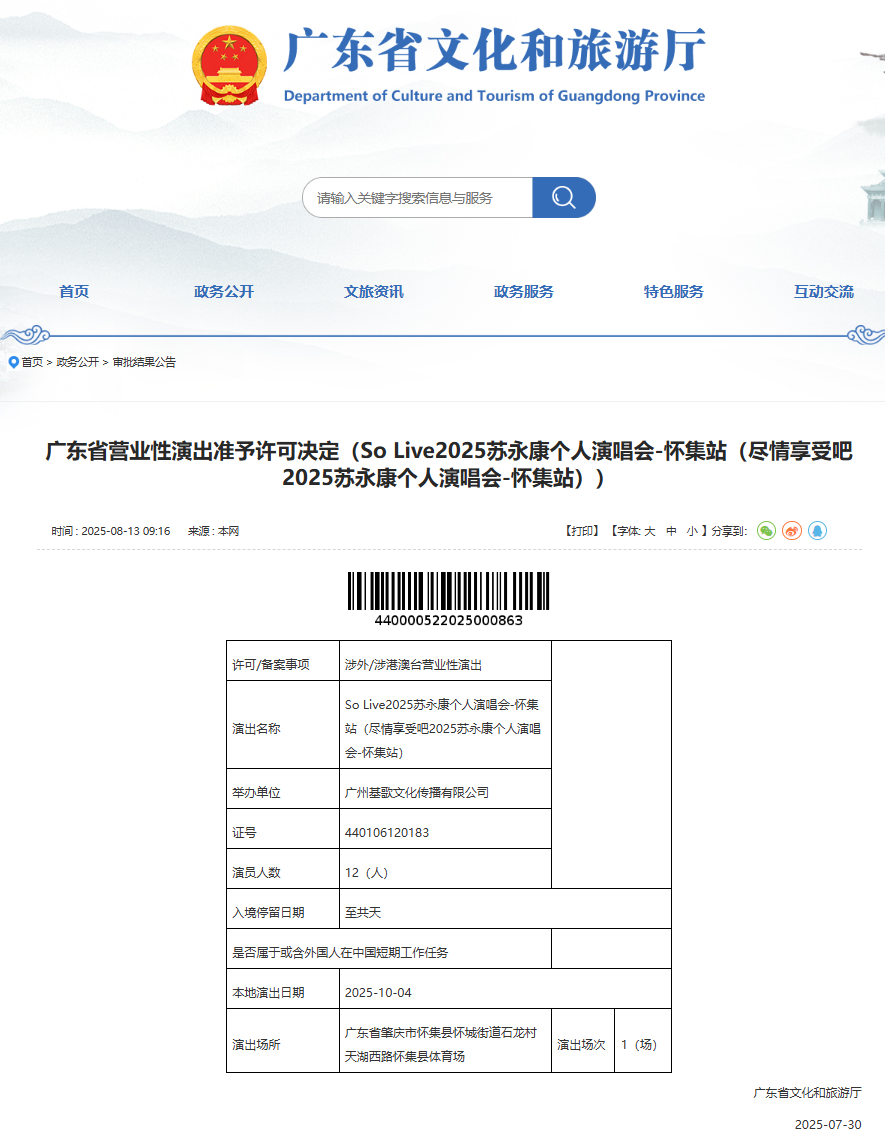
Task: Open the 文旅资讯 navigation menu
Action: pyautogui.click(x=374, y=292)
